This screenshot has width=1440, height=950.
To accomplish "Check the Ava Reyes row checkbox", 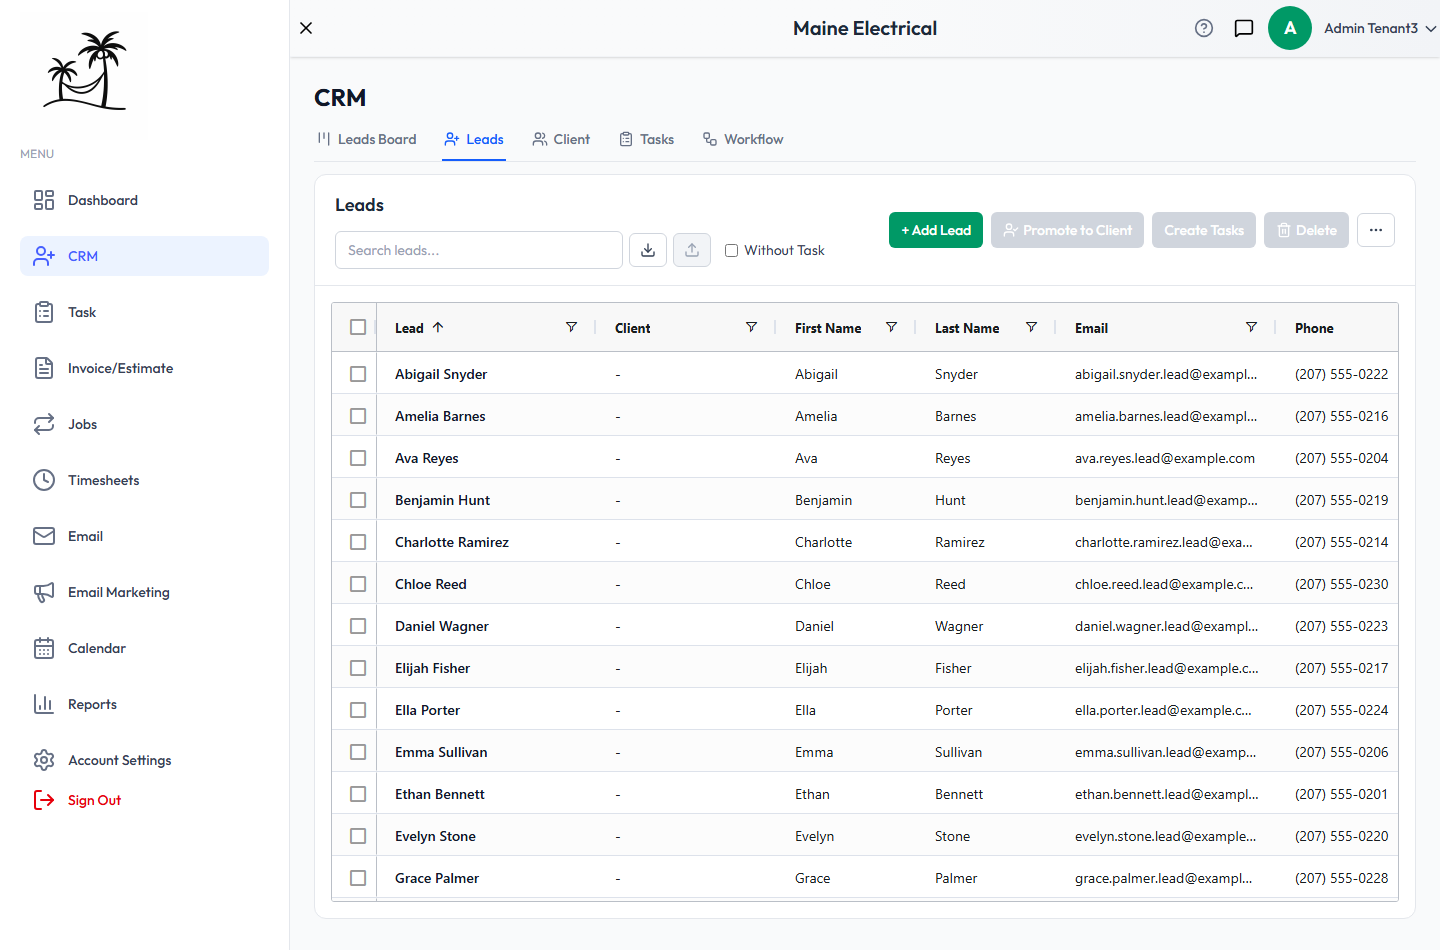I will point(358,458).
